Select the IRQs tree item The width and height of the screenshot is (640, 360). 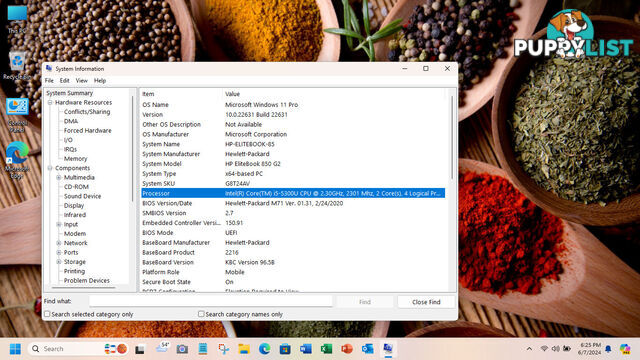(70, 149)
